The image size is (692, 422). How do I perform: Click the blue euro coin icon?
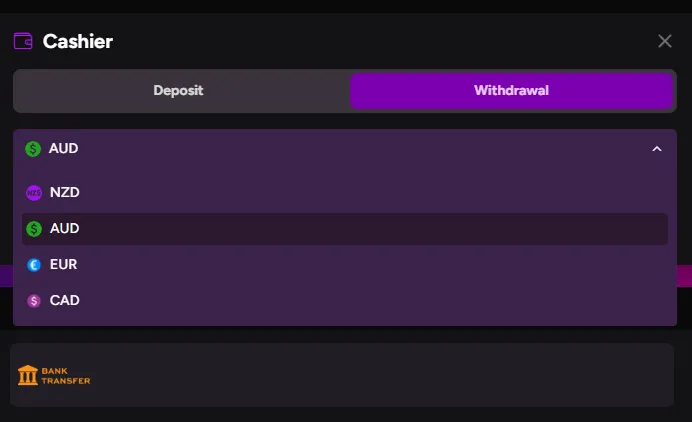click(x=34, y=265)
